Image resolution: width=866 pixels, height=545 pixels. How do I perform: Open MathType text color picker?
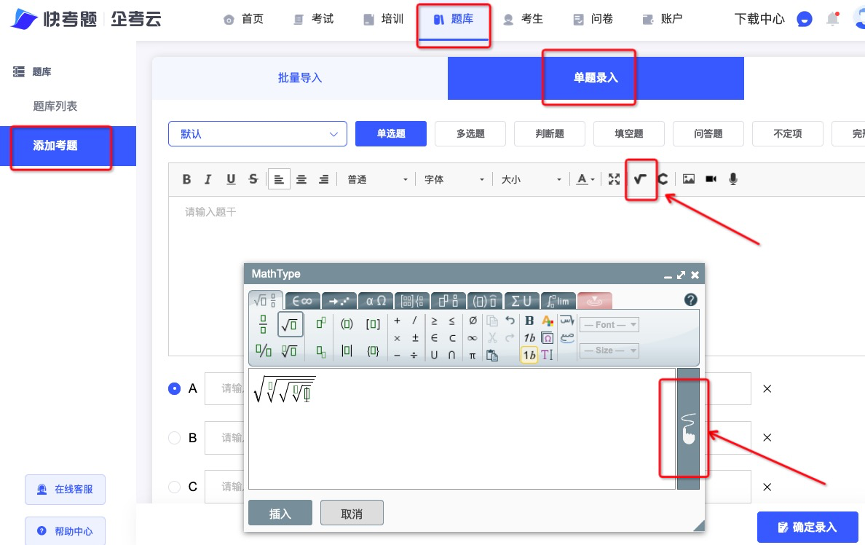click(547, 320)
